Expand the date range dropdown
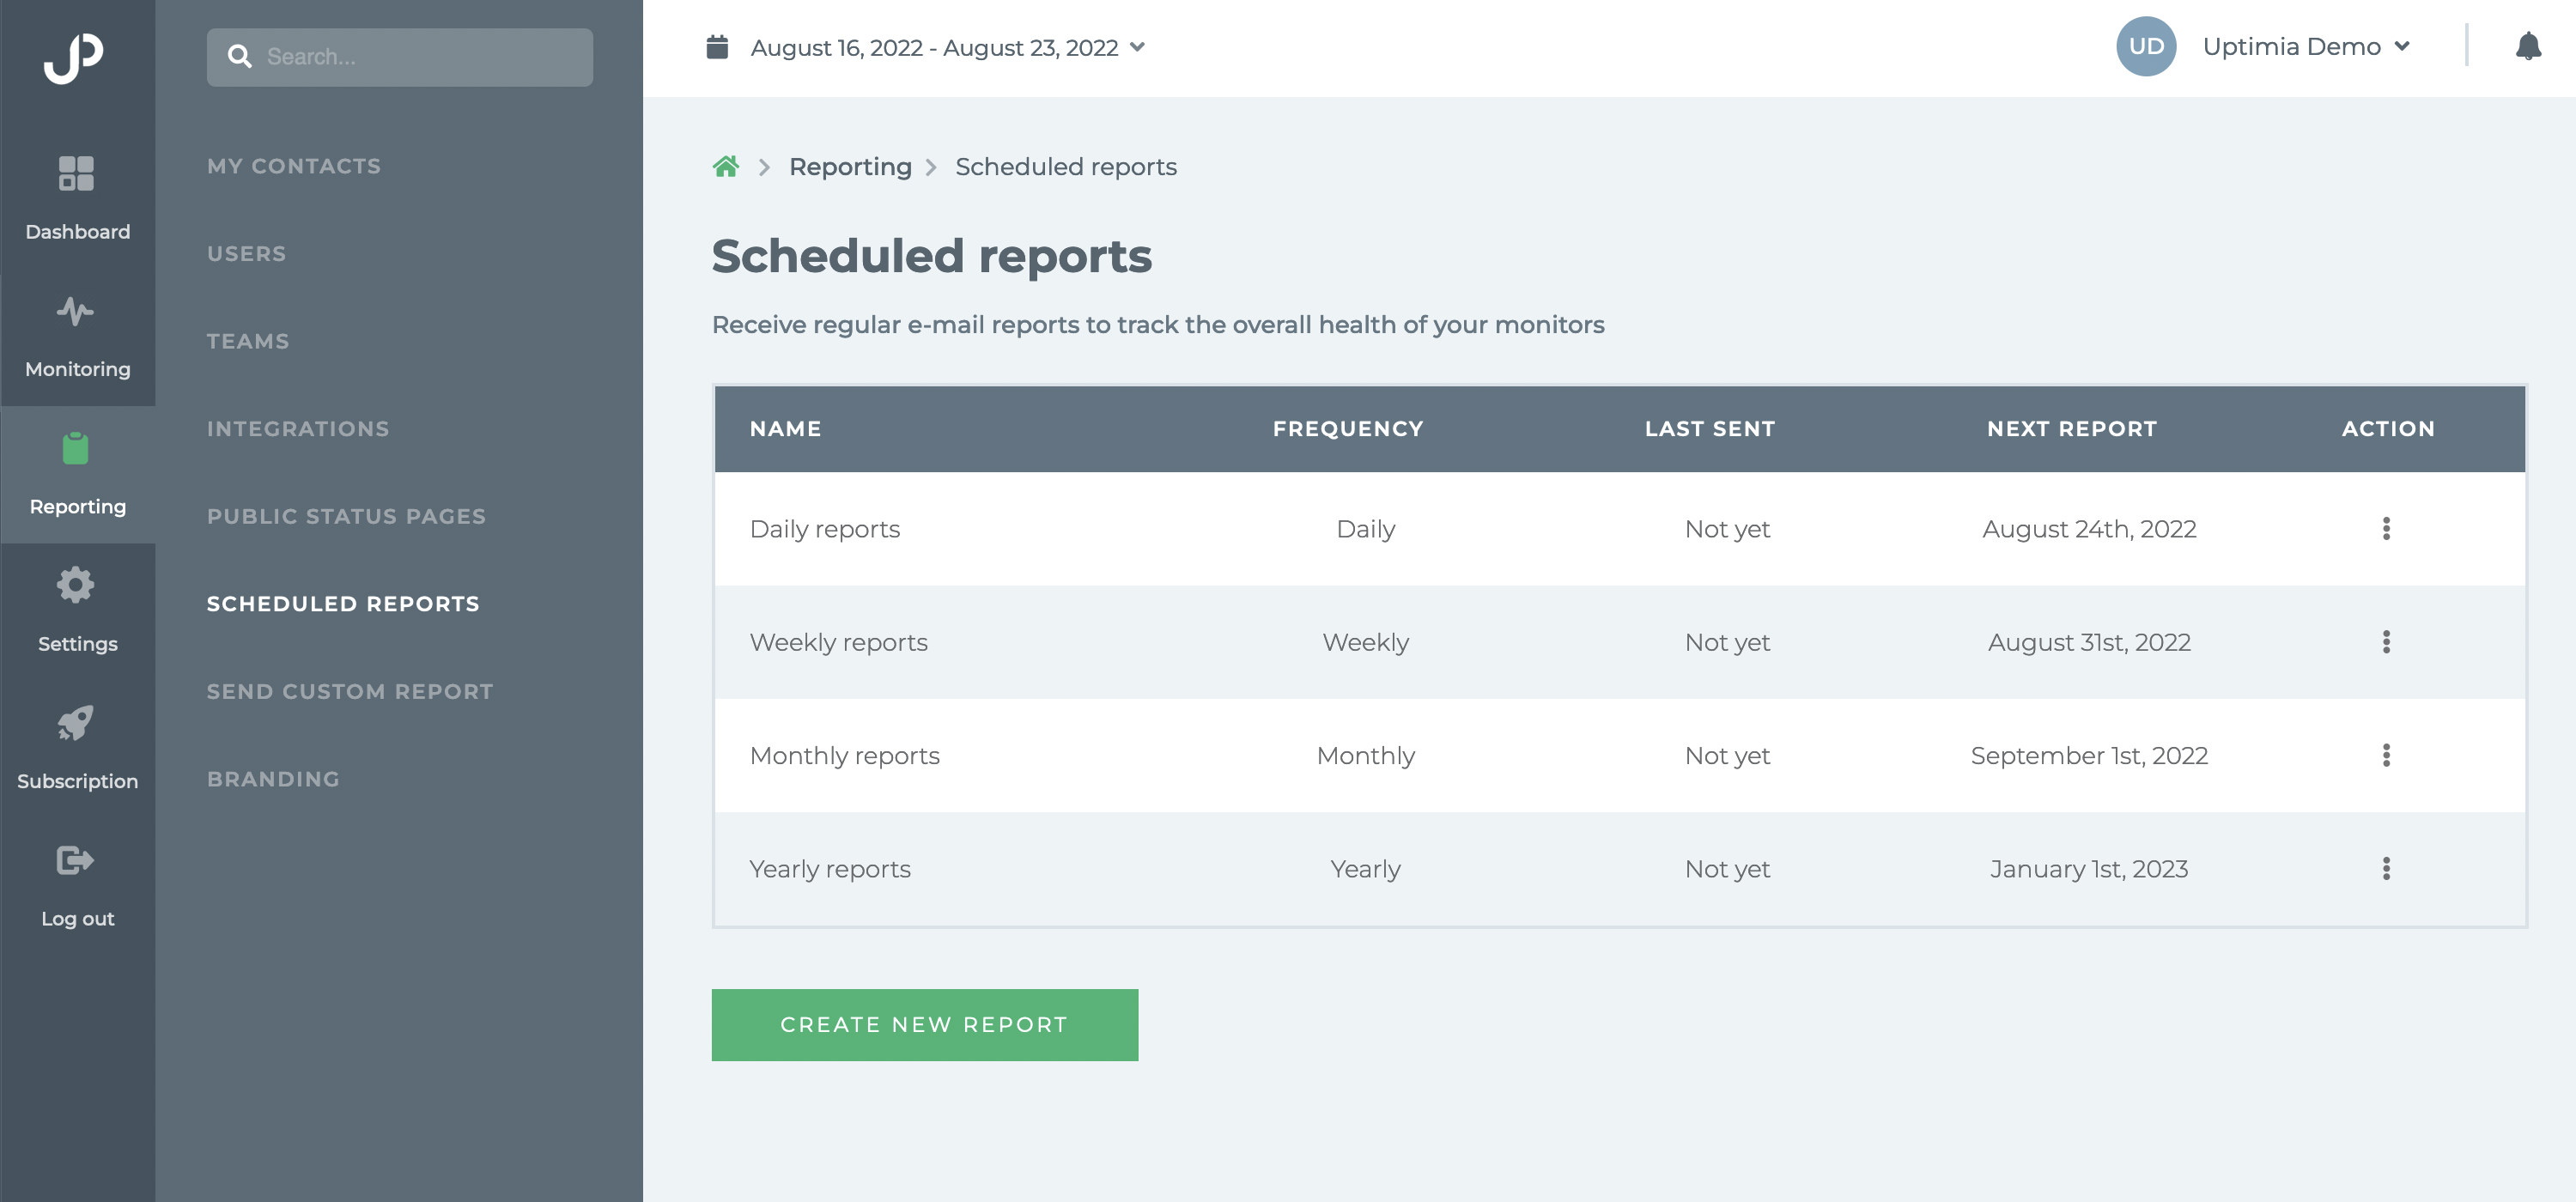The width and height of the screenshot is (2576, 1202). tap(1137, 47)
